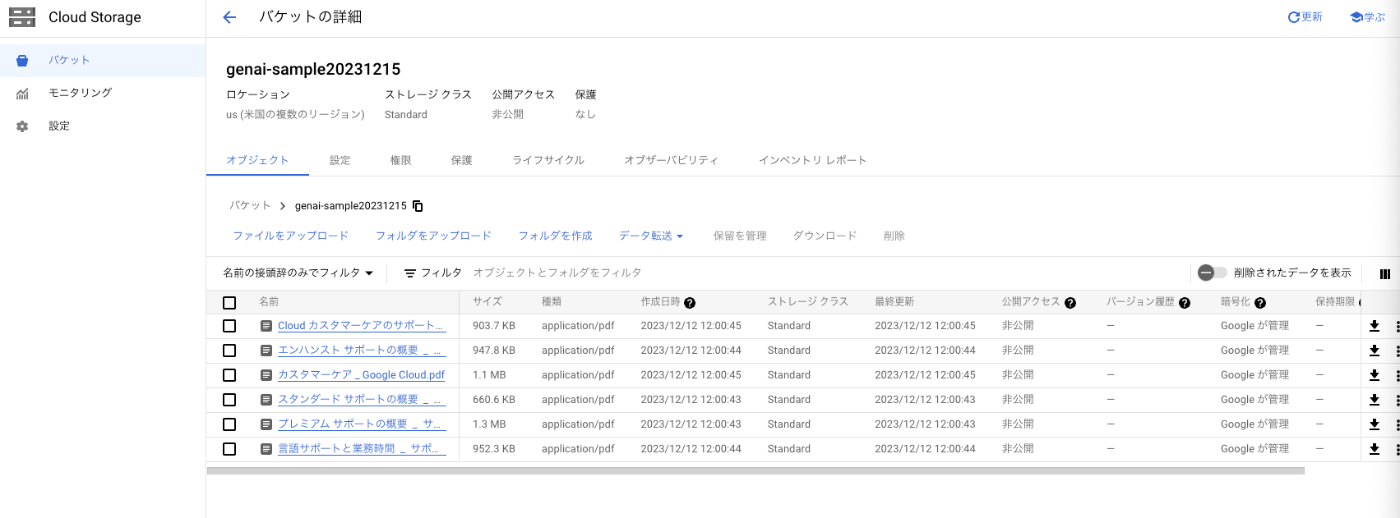
Task: Open the ライフサイクル tab
Action: [548, 160]
